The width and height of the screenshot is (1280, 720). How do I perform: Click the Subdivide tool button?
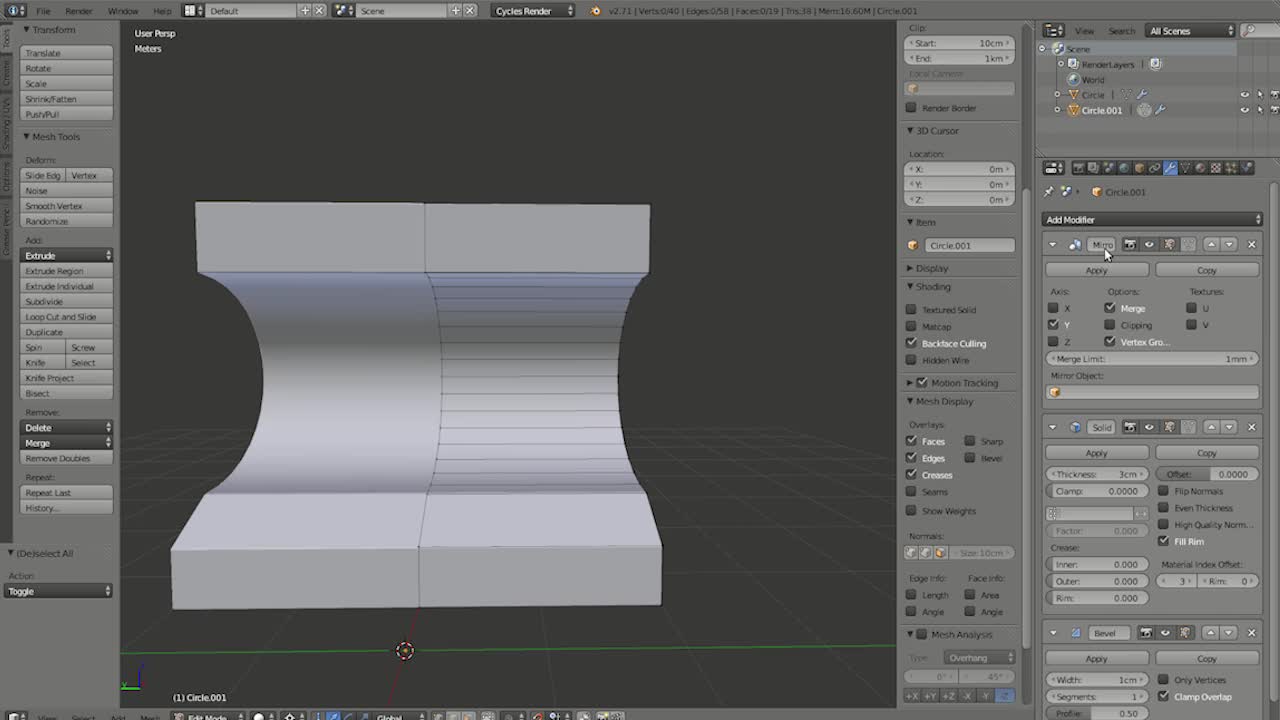[67, 302]
